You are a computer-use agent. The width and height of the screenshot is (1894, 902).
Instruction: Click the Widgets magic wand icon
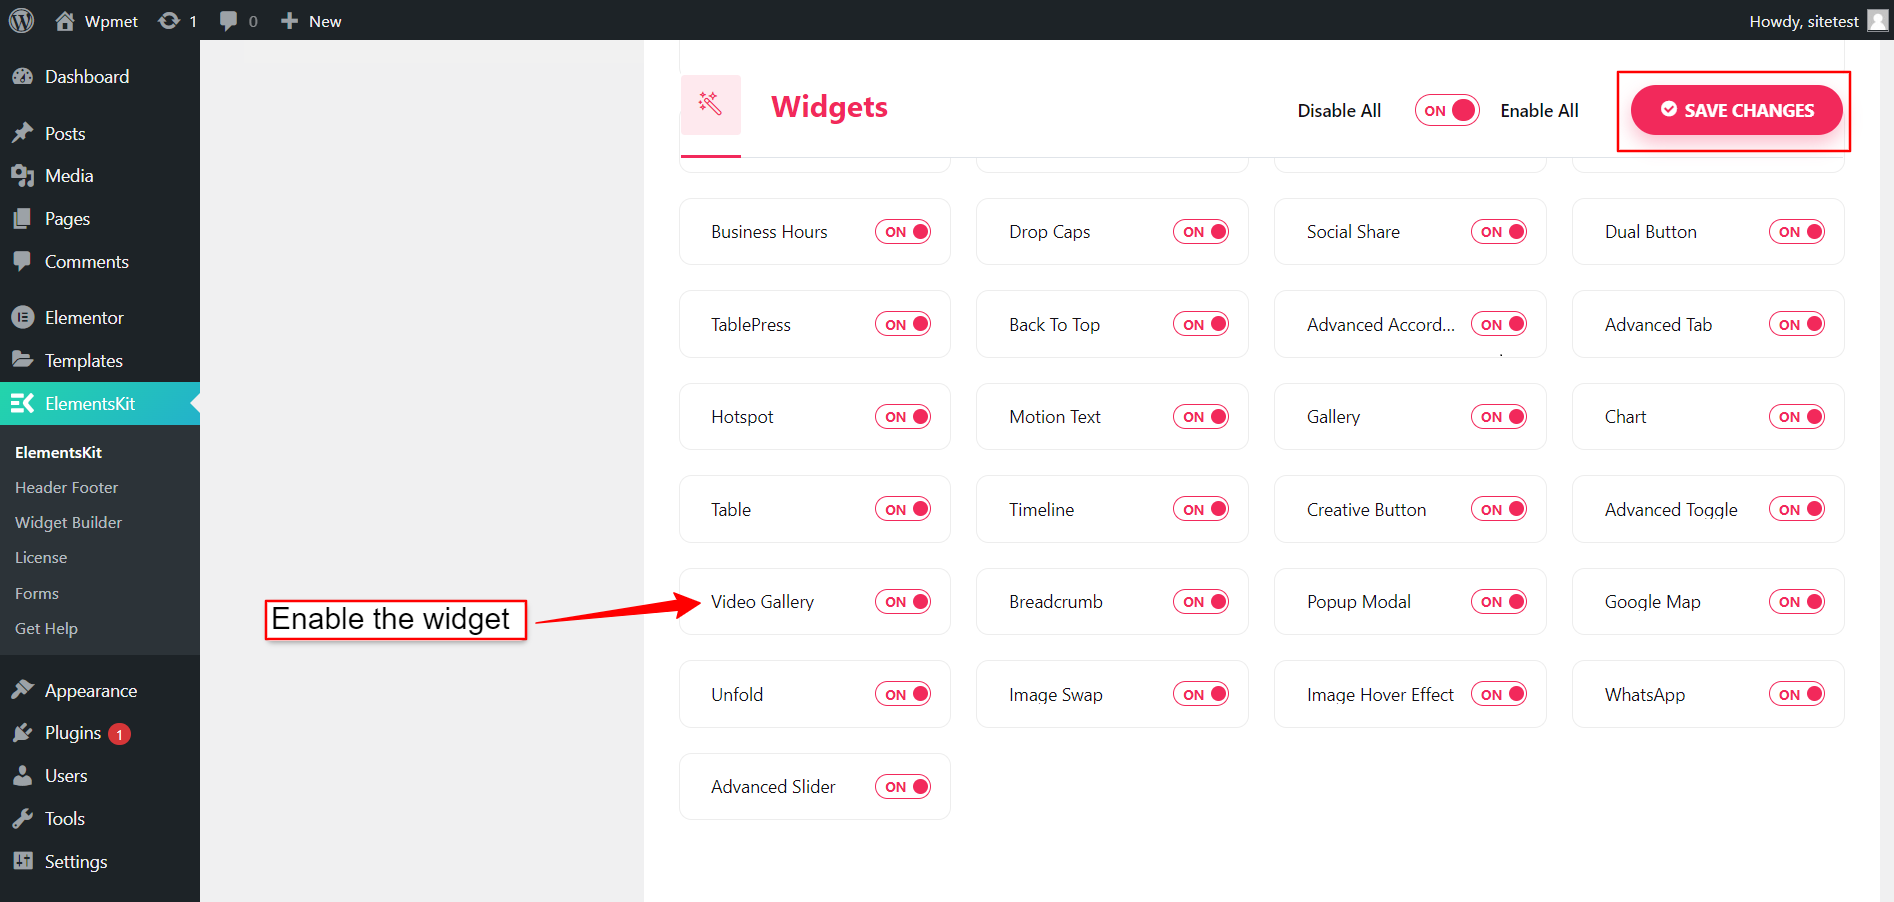710,102
